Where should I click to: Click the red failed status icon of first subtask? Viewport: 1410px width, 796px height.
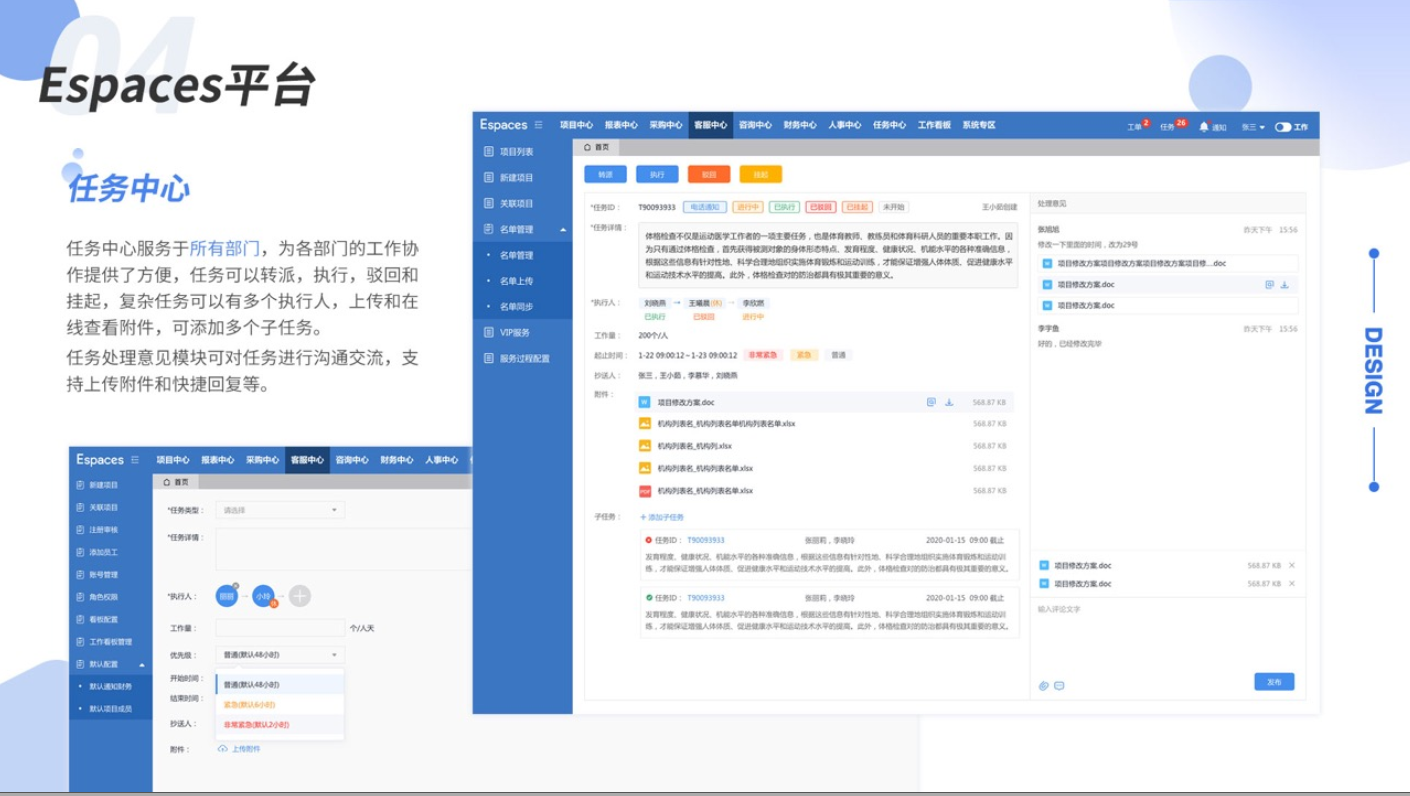click(x=648, y=540)
